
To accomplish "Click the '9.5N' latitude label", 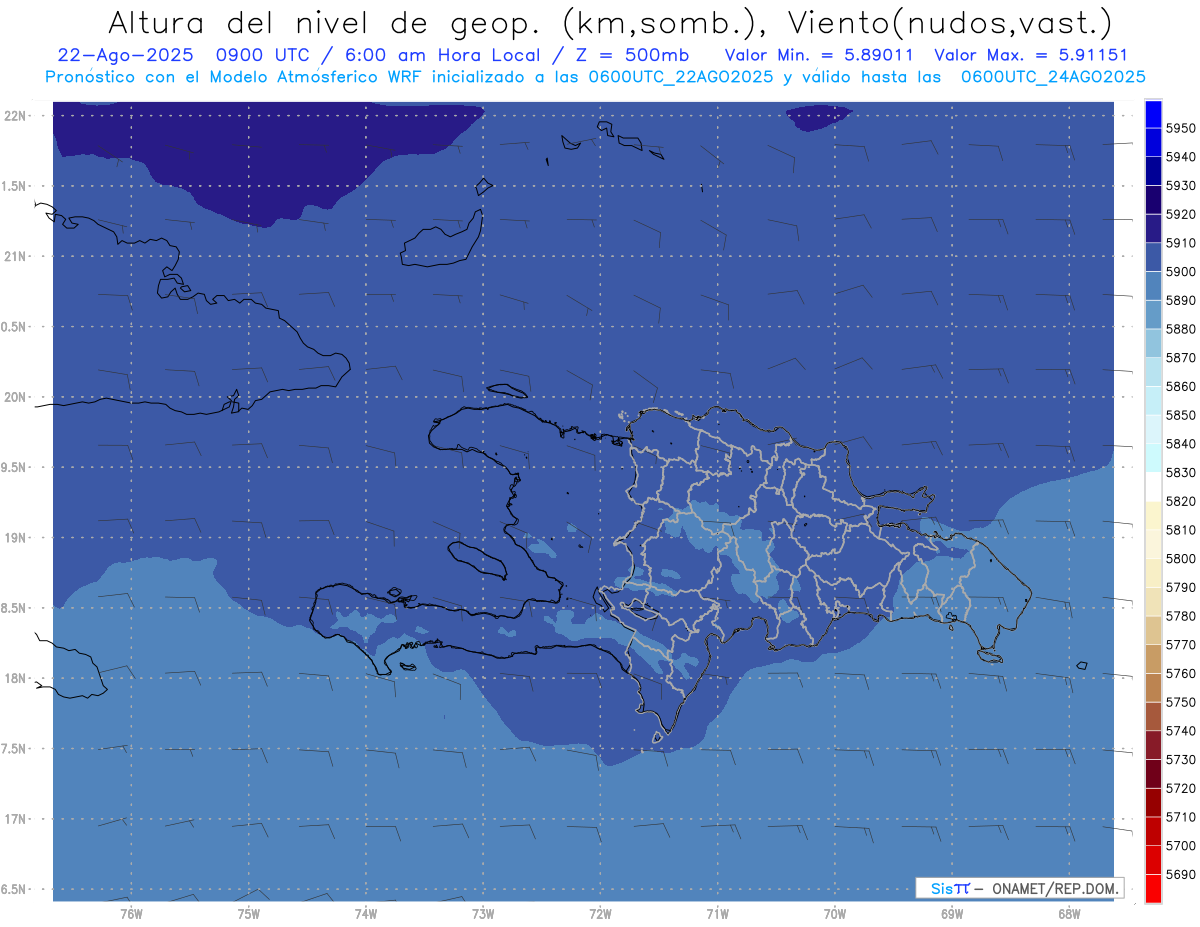I will click(14, 468).
